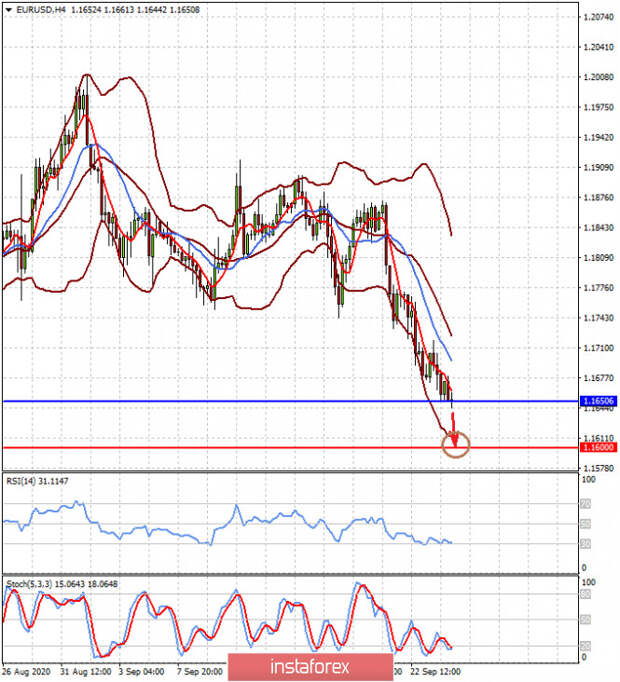Click the blue horizontal price line
This screenshot has width=620, height=682.
(x=291, y=401)
